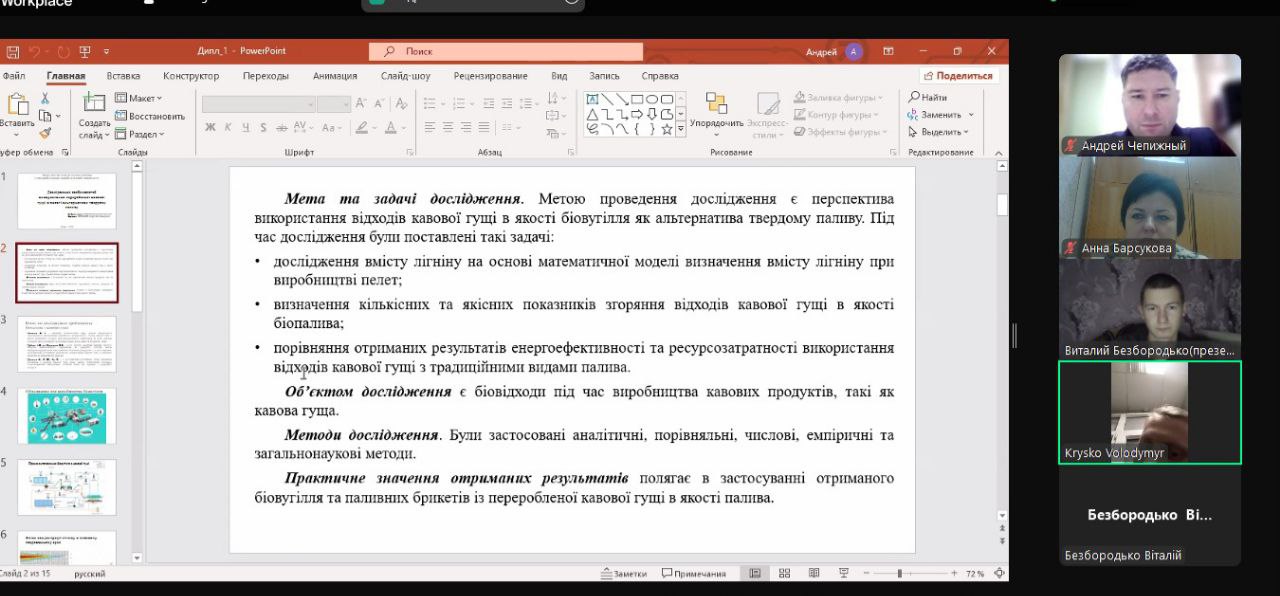Image resolution: width=1280 pixels, height=596 pixels.
Task: Select the rectangle shape in gallery
Action: click(x=637, y=99)
